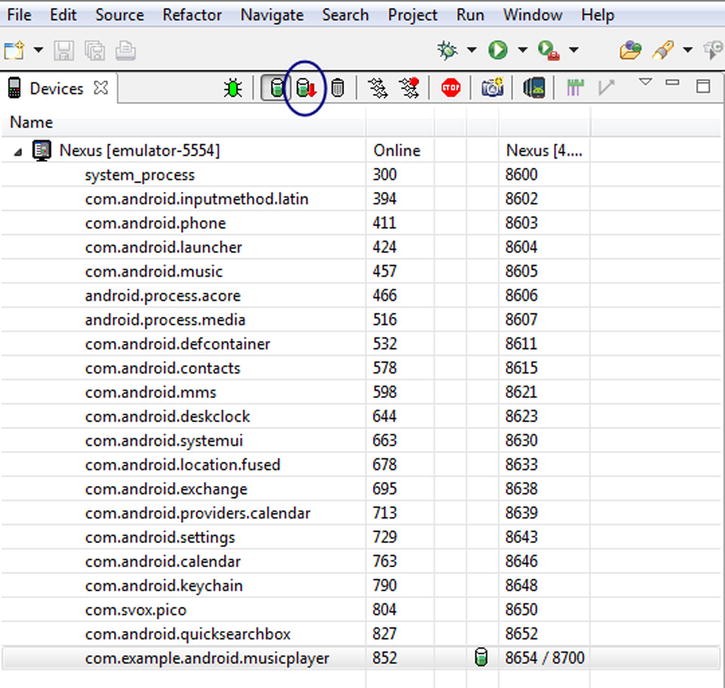Click the Cause GC trash icon
The height and width of the screenshot is (688, 725).
(338, 88)
